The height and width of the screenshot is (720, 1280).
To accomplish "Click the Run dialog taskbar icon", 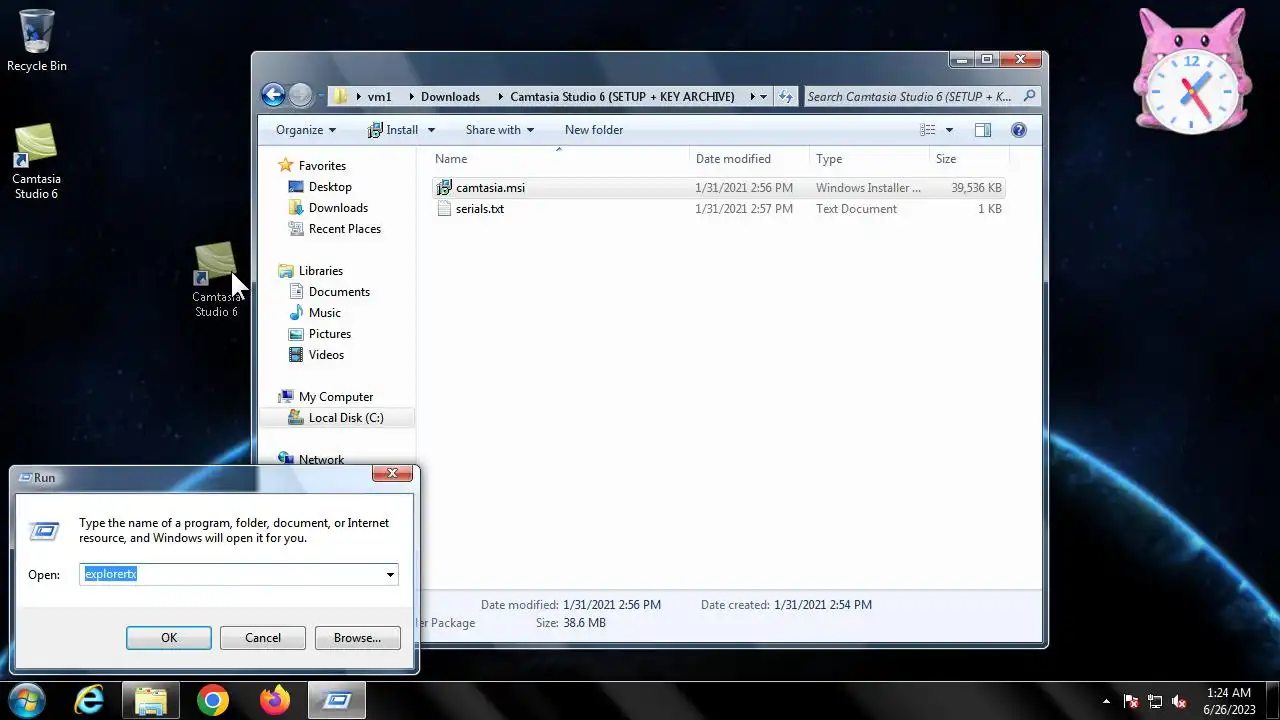I will coord(337,700).
